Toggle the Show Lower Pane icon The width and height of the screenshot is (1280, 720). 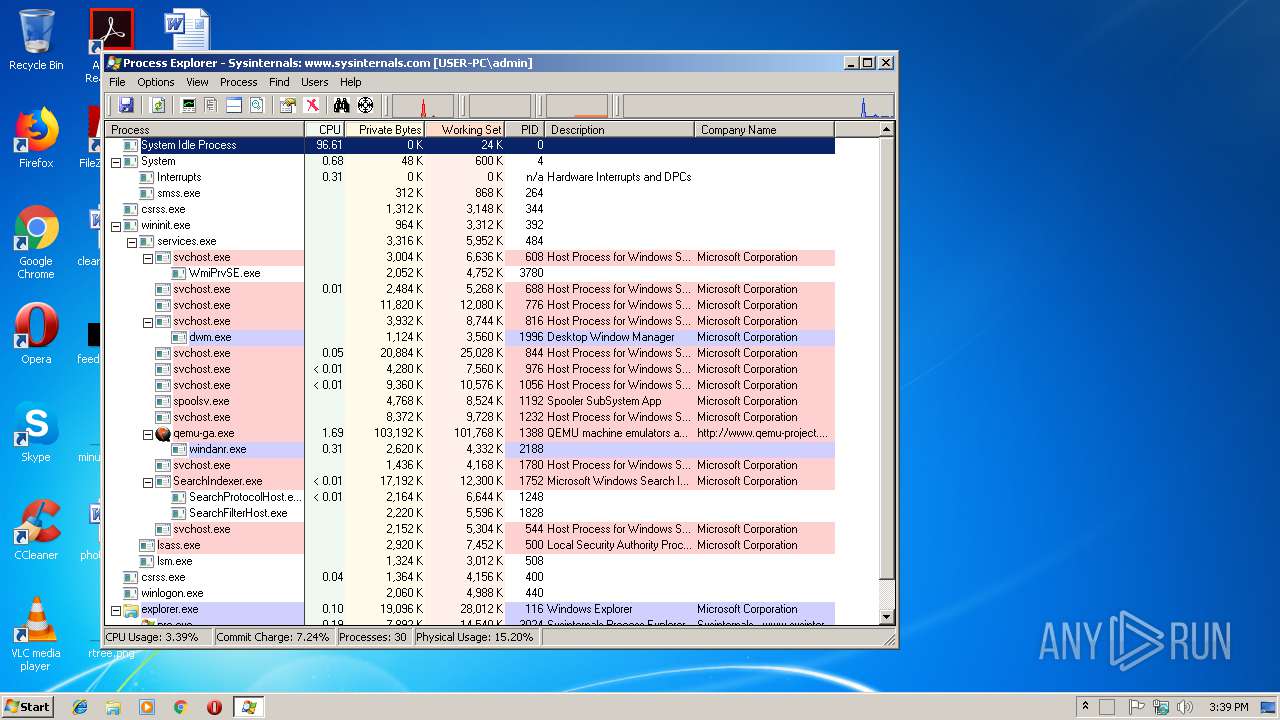coord(234,105)
